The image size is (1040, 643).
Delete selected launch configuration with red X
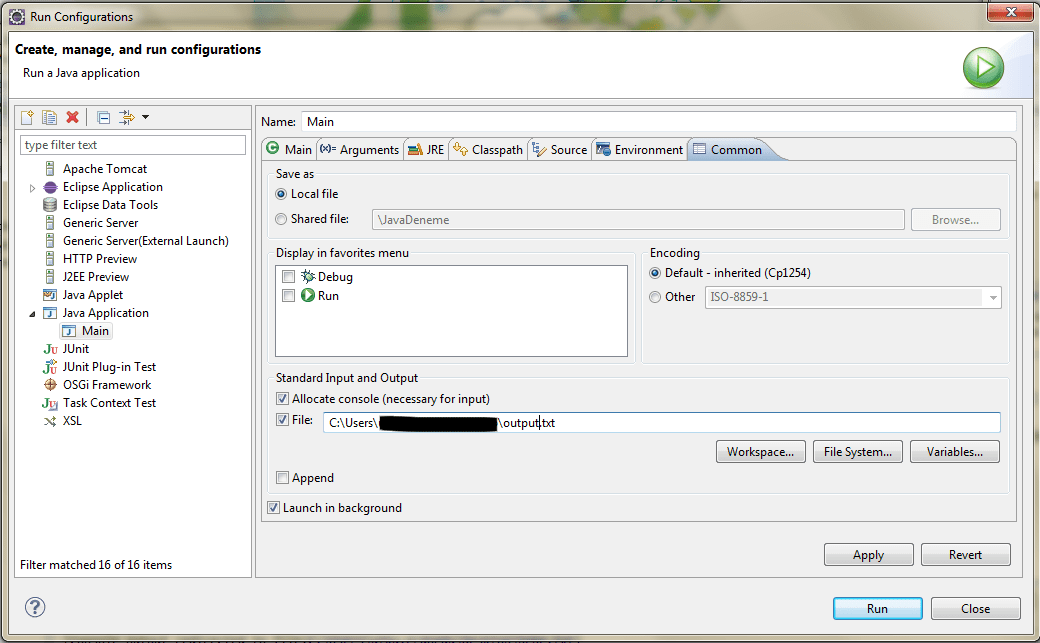pyautogui.click(x=72, y=117)
